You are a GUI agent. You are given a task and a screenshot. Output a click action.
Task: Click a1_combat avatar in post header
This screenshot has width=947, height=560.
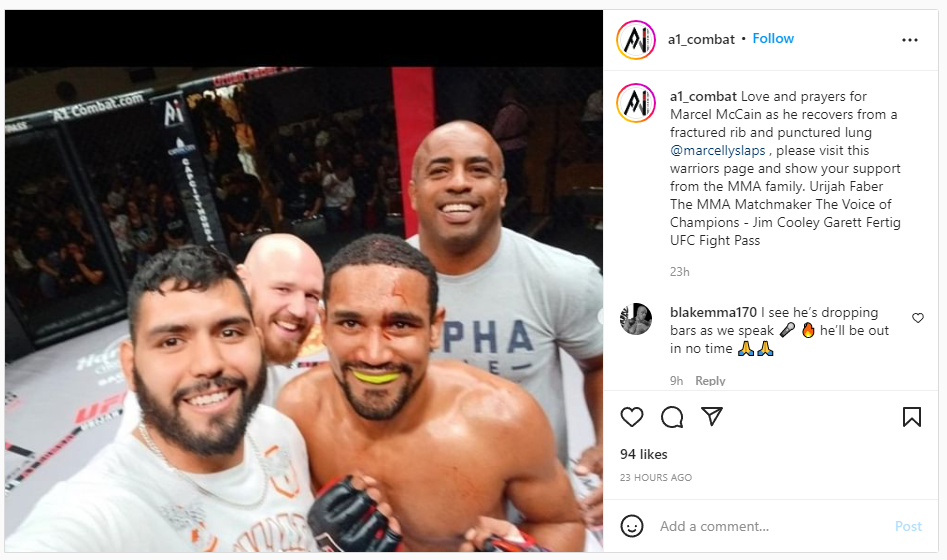click(636, 40)
